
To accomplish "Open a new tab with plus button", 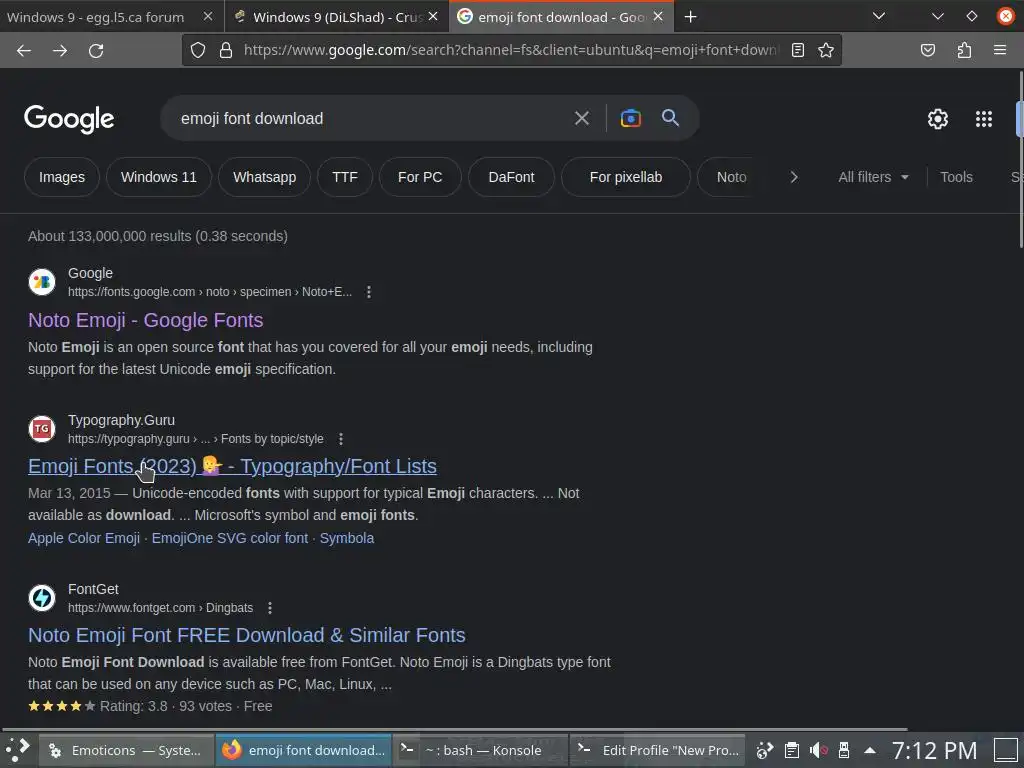I will pyautogui.click(x=691, y=17).
